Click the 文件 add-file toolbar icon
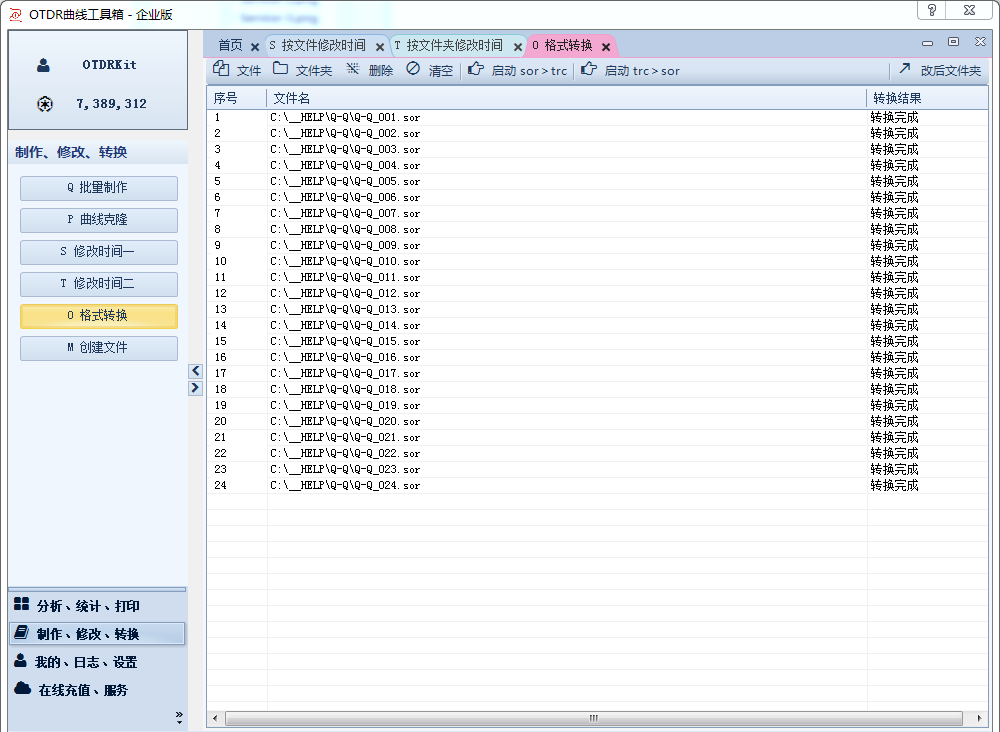 pos(222,70)
